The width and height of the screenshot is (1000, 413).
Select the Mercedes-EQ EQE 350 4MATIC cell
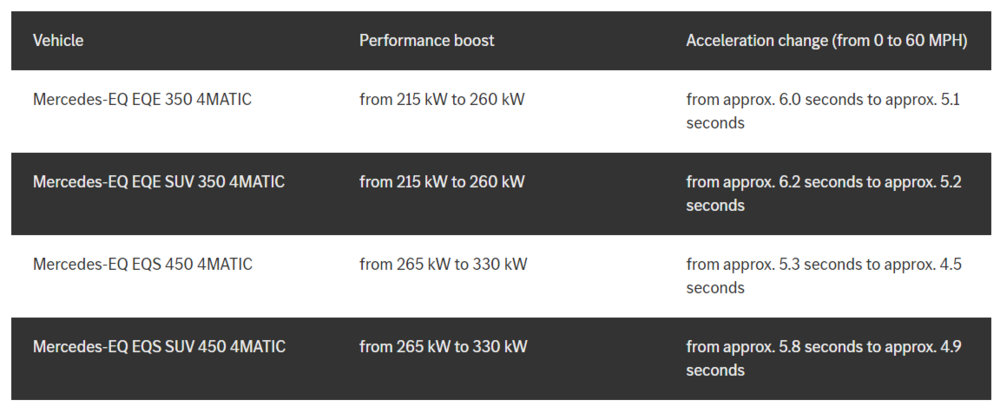point(142,100)
